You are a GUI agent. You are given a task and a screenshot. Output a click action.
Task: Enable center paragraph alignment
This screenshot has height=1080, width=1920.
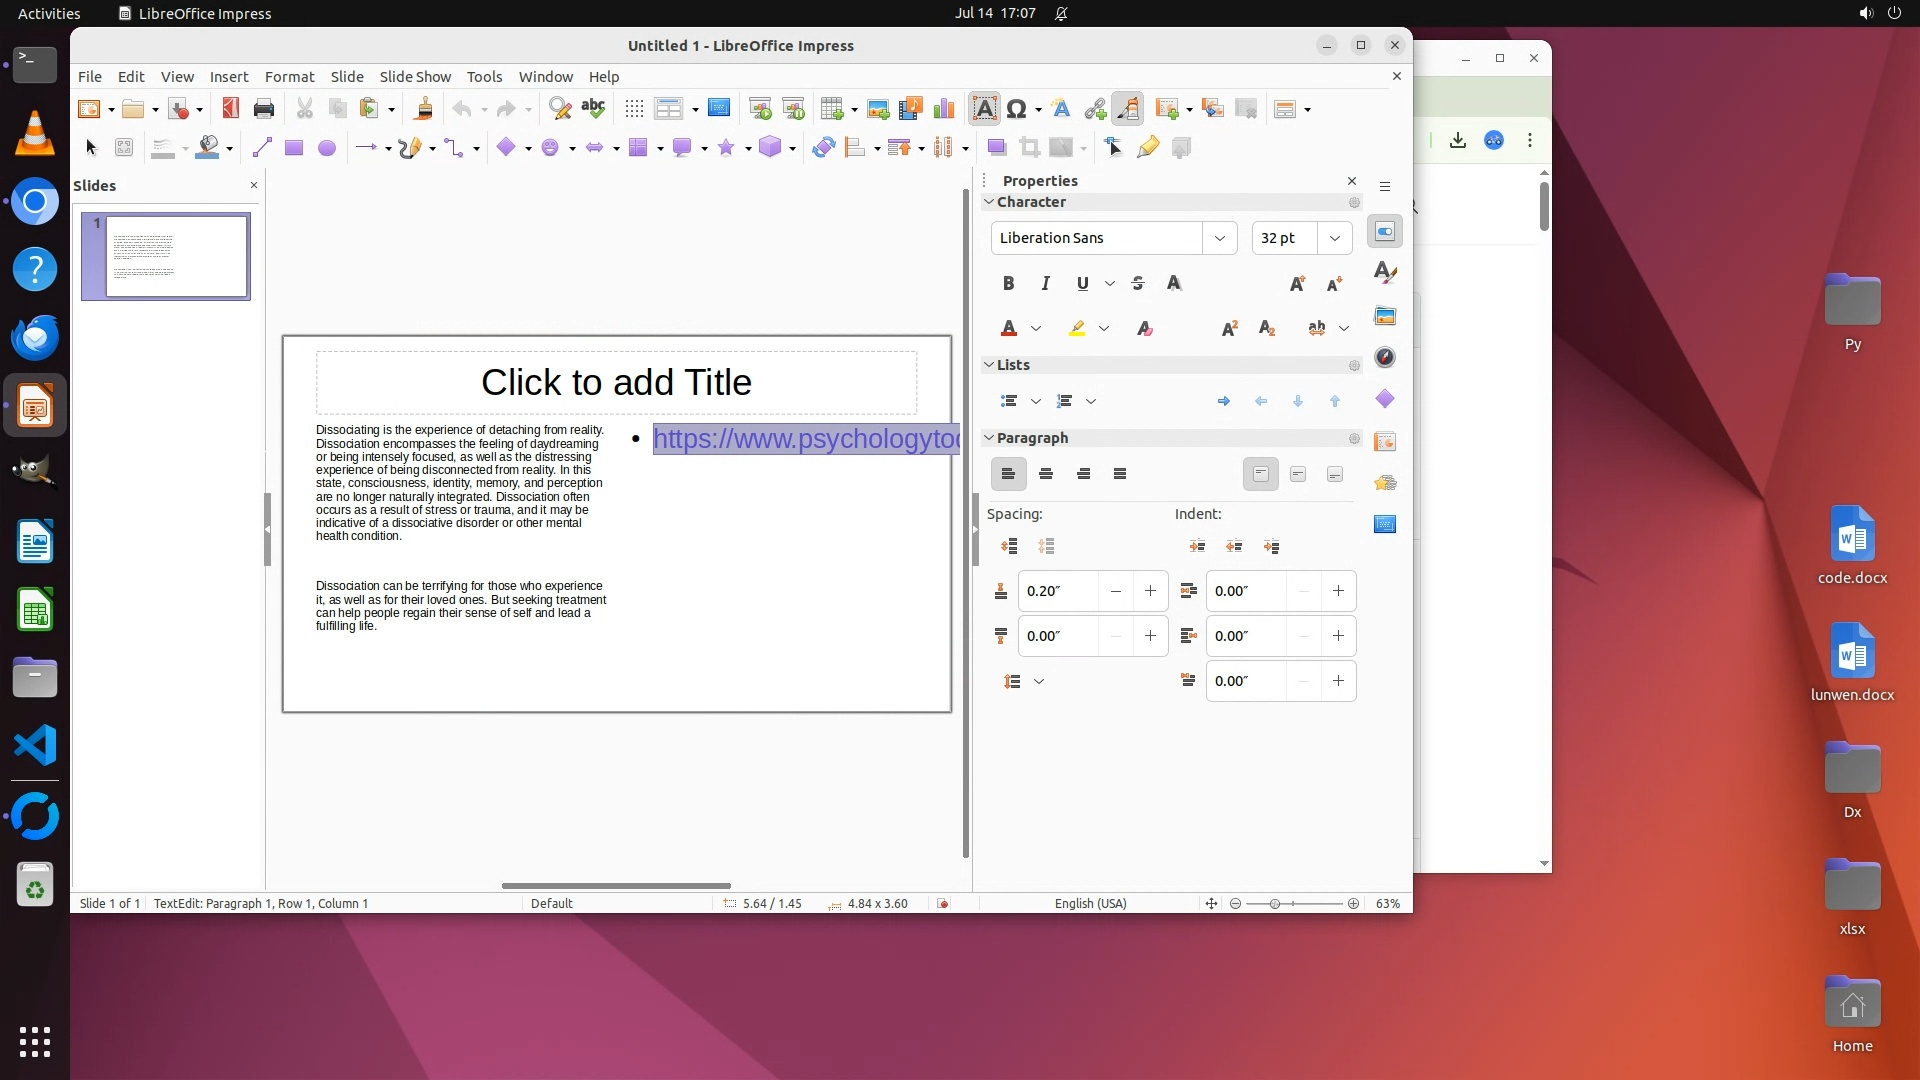[x=1046, y=474]
